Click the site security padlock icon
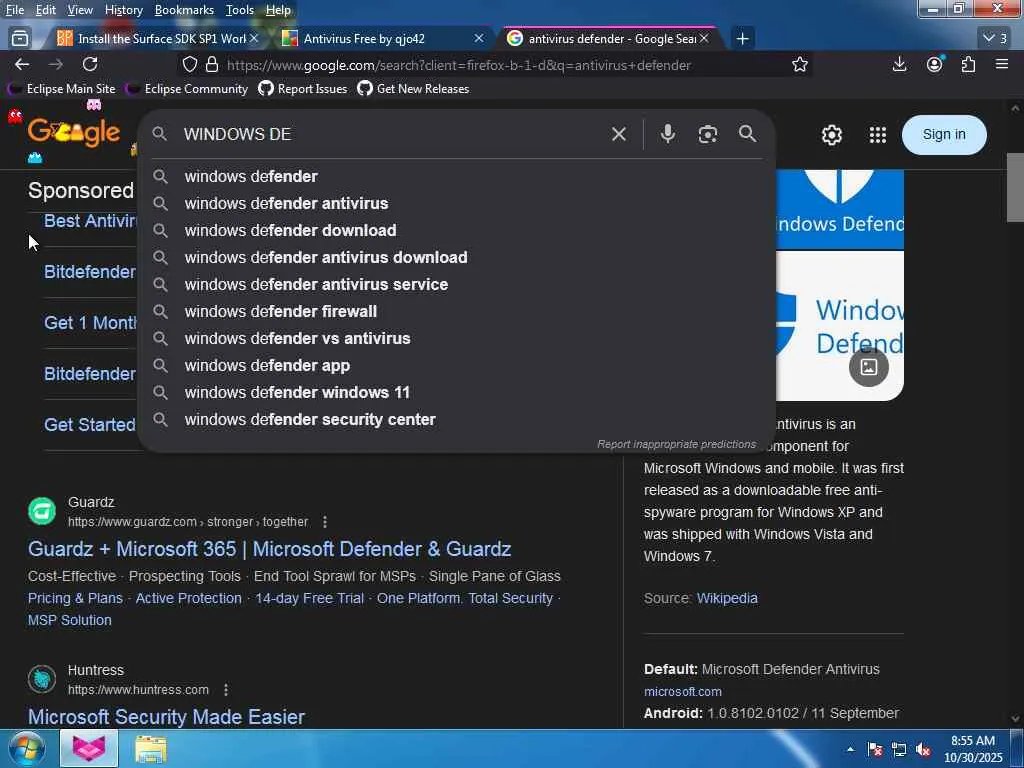This screenshot has height=768, width=1024. 212,65
